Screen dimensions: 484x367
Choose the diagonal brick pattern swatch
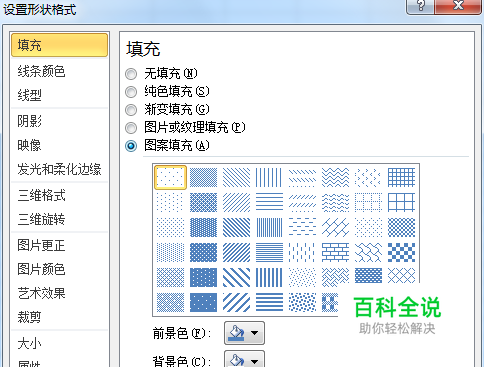click(335, 227)
